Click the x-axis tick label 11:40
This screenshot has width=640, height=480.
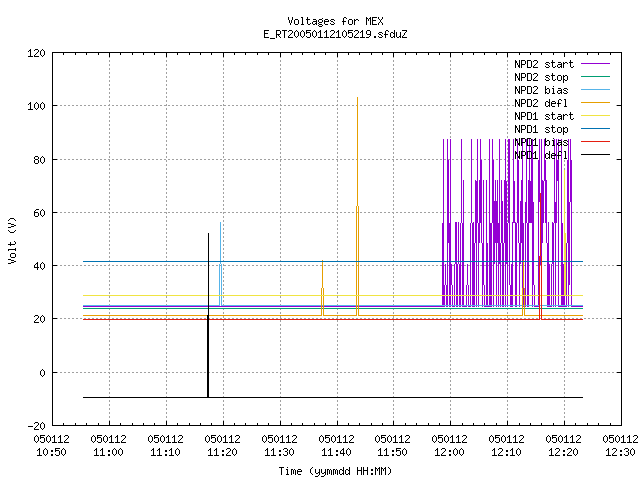(x=336, y=452)
